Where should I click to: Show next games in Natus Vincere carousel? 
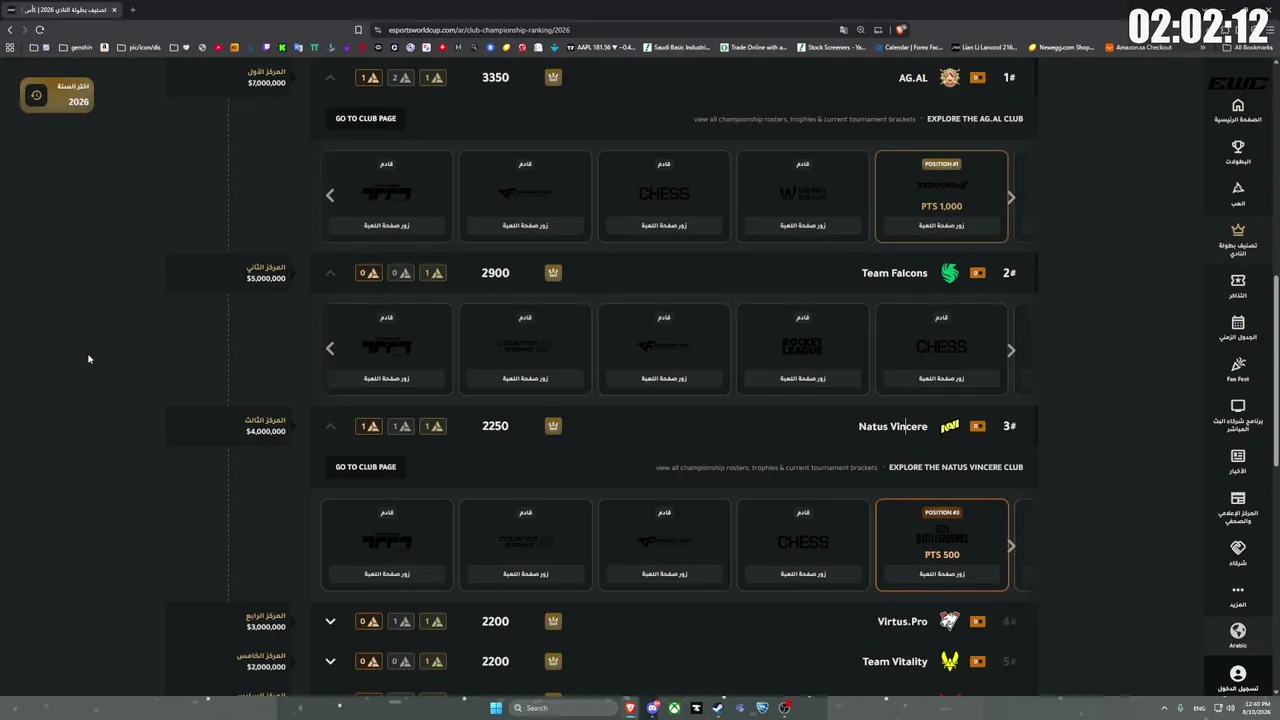1011,546
